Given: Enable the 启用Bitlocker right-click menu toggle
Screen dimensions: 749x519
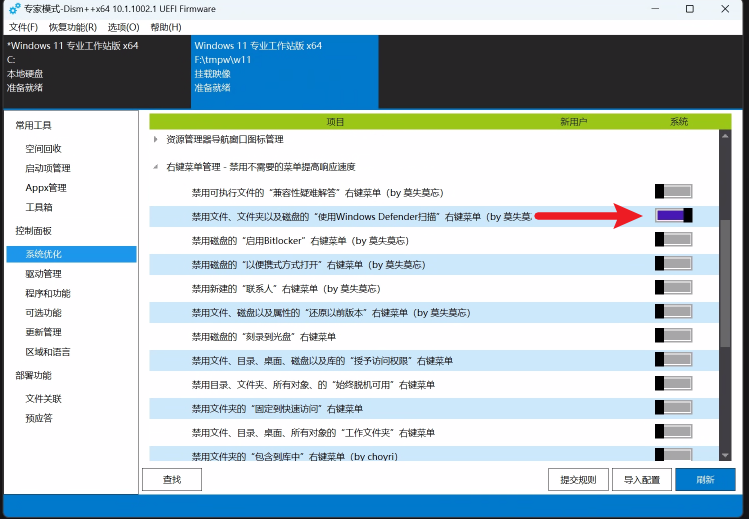Looking at the screenshot, I should pyautogui.click(x=673, y=240).
